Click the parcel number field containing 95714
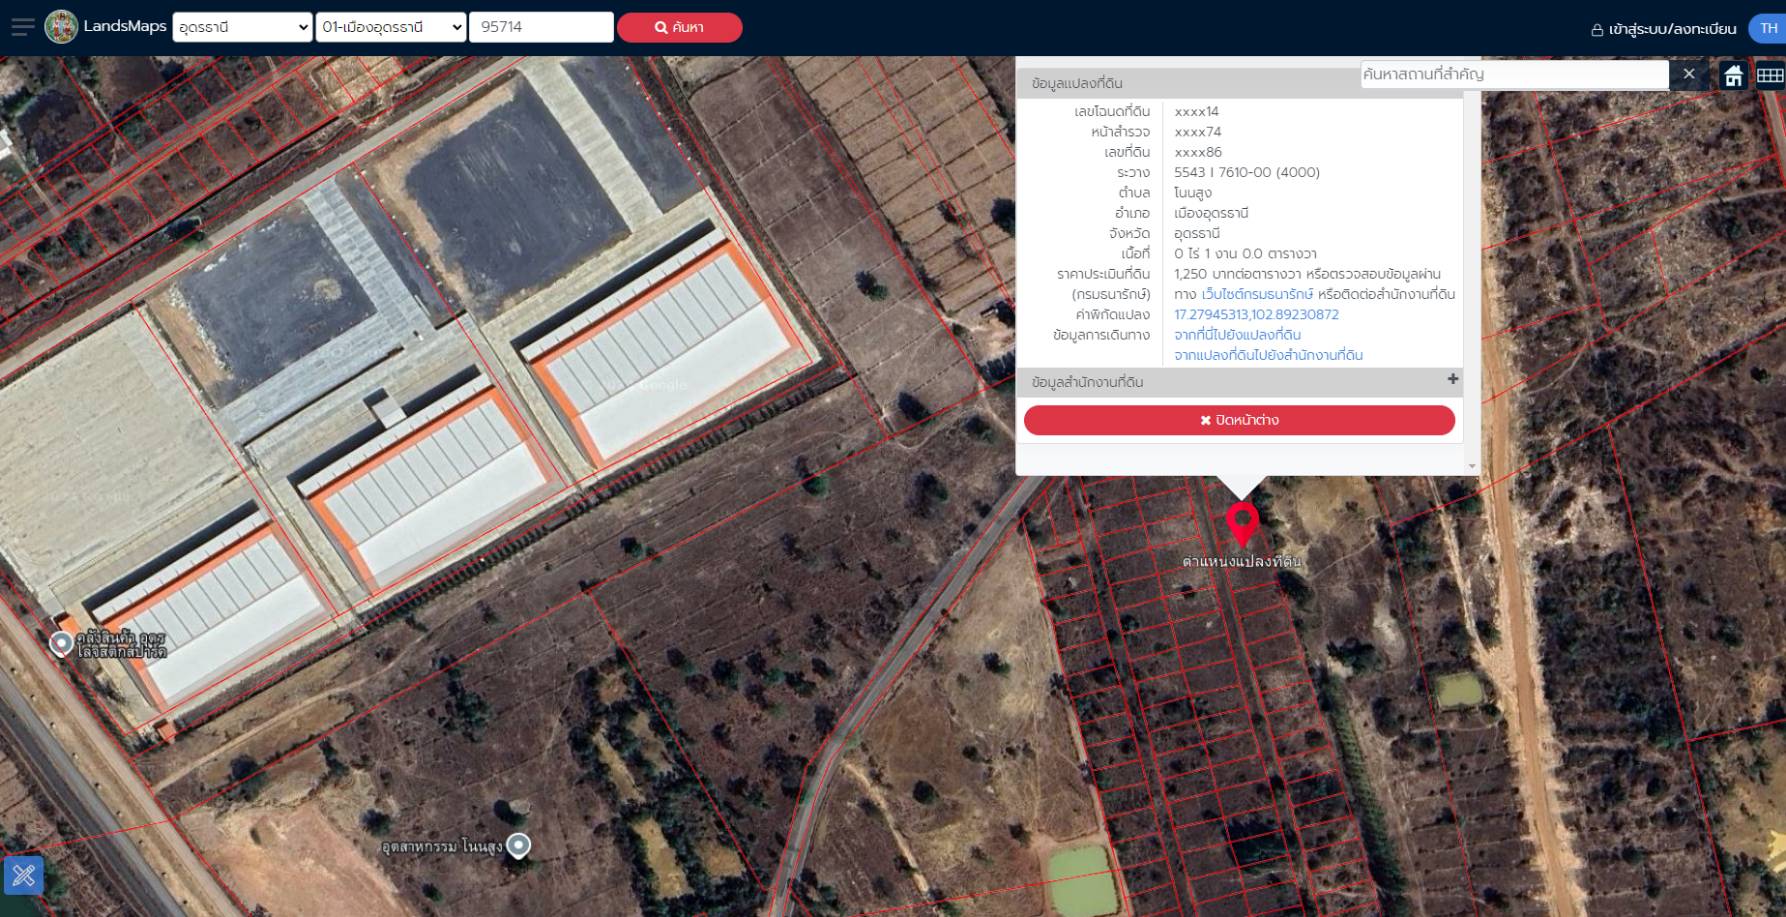The width and height of the screenshot is (1786, 917). (540, 27)
